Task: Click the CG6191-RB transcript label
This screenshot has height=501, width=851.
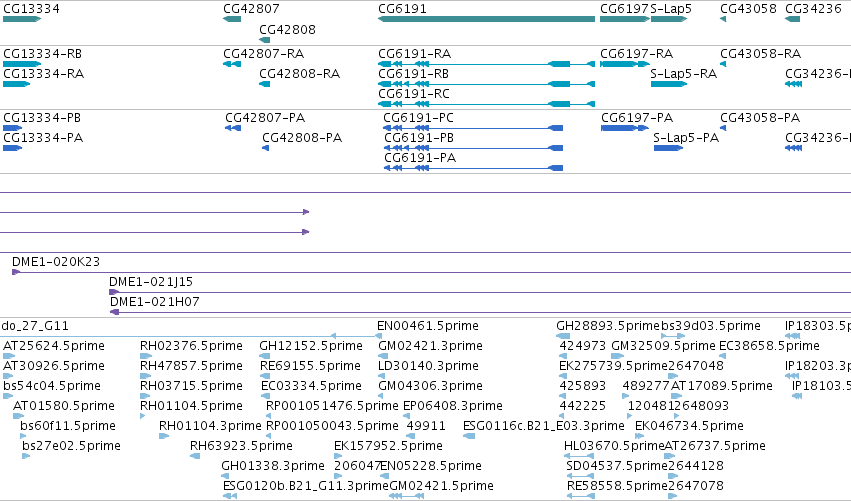Action: (x=414, y=74)
